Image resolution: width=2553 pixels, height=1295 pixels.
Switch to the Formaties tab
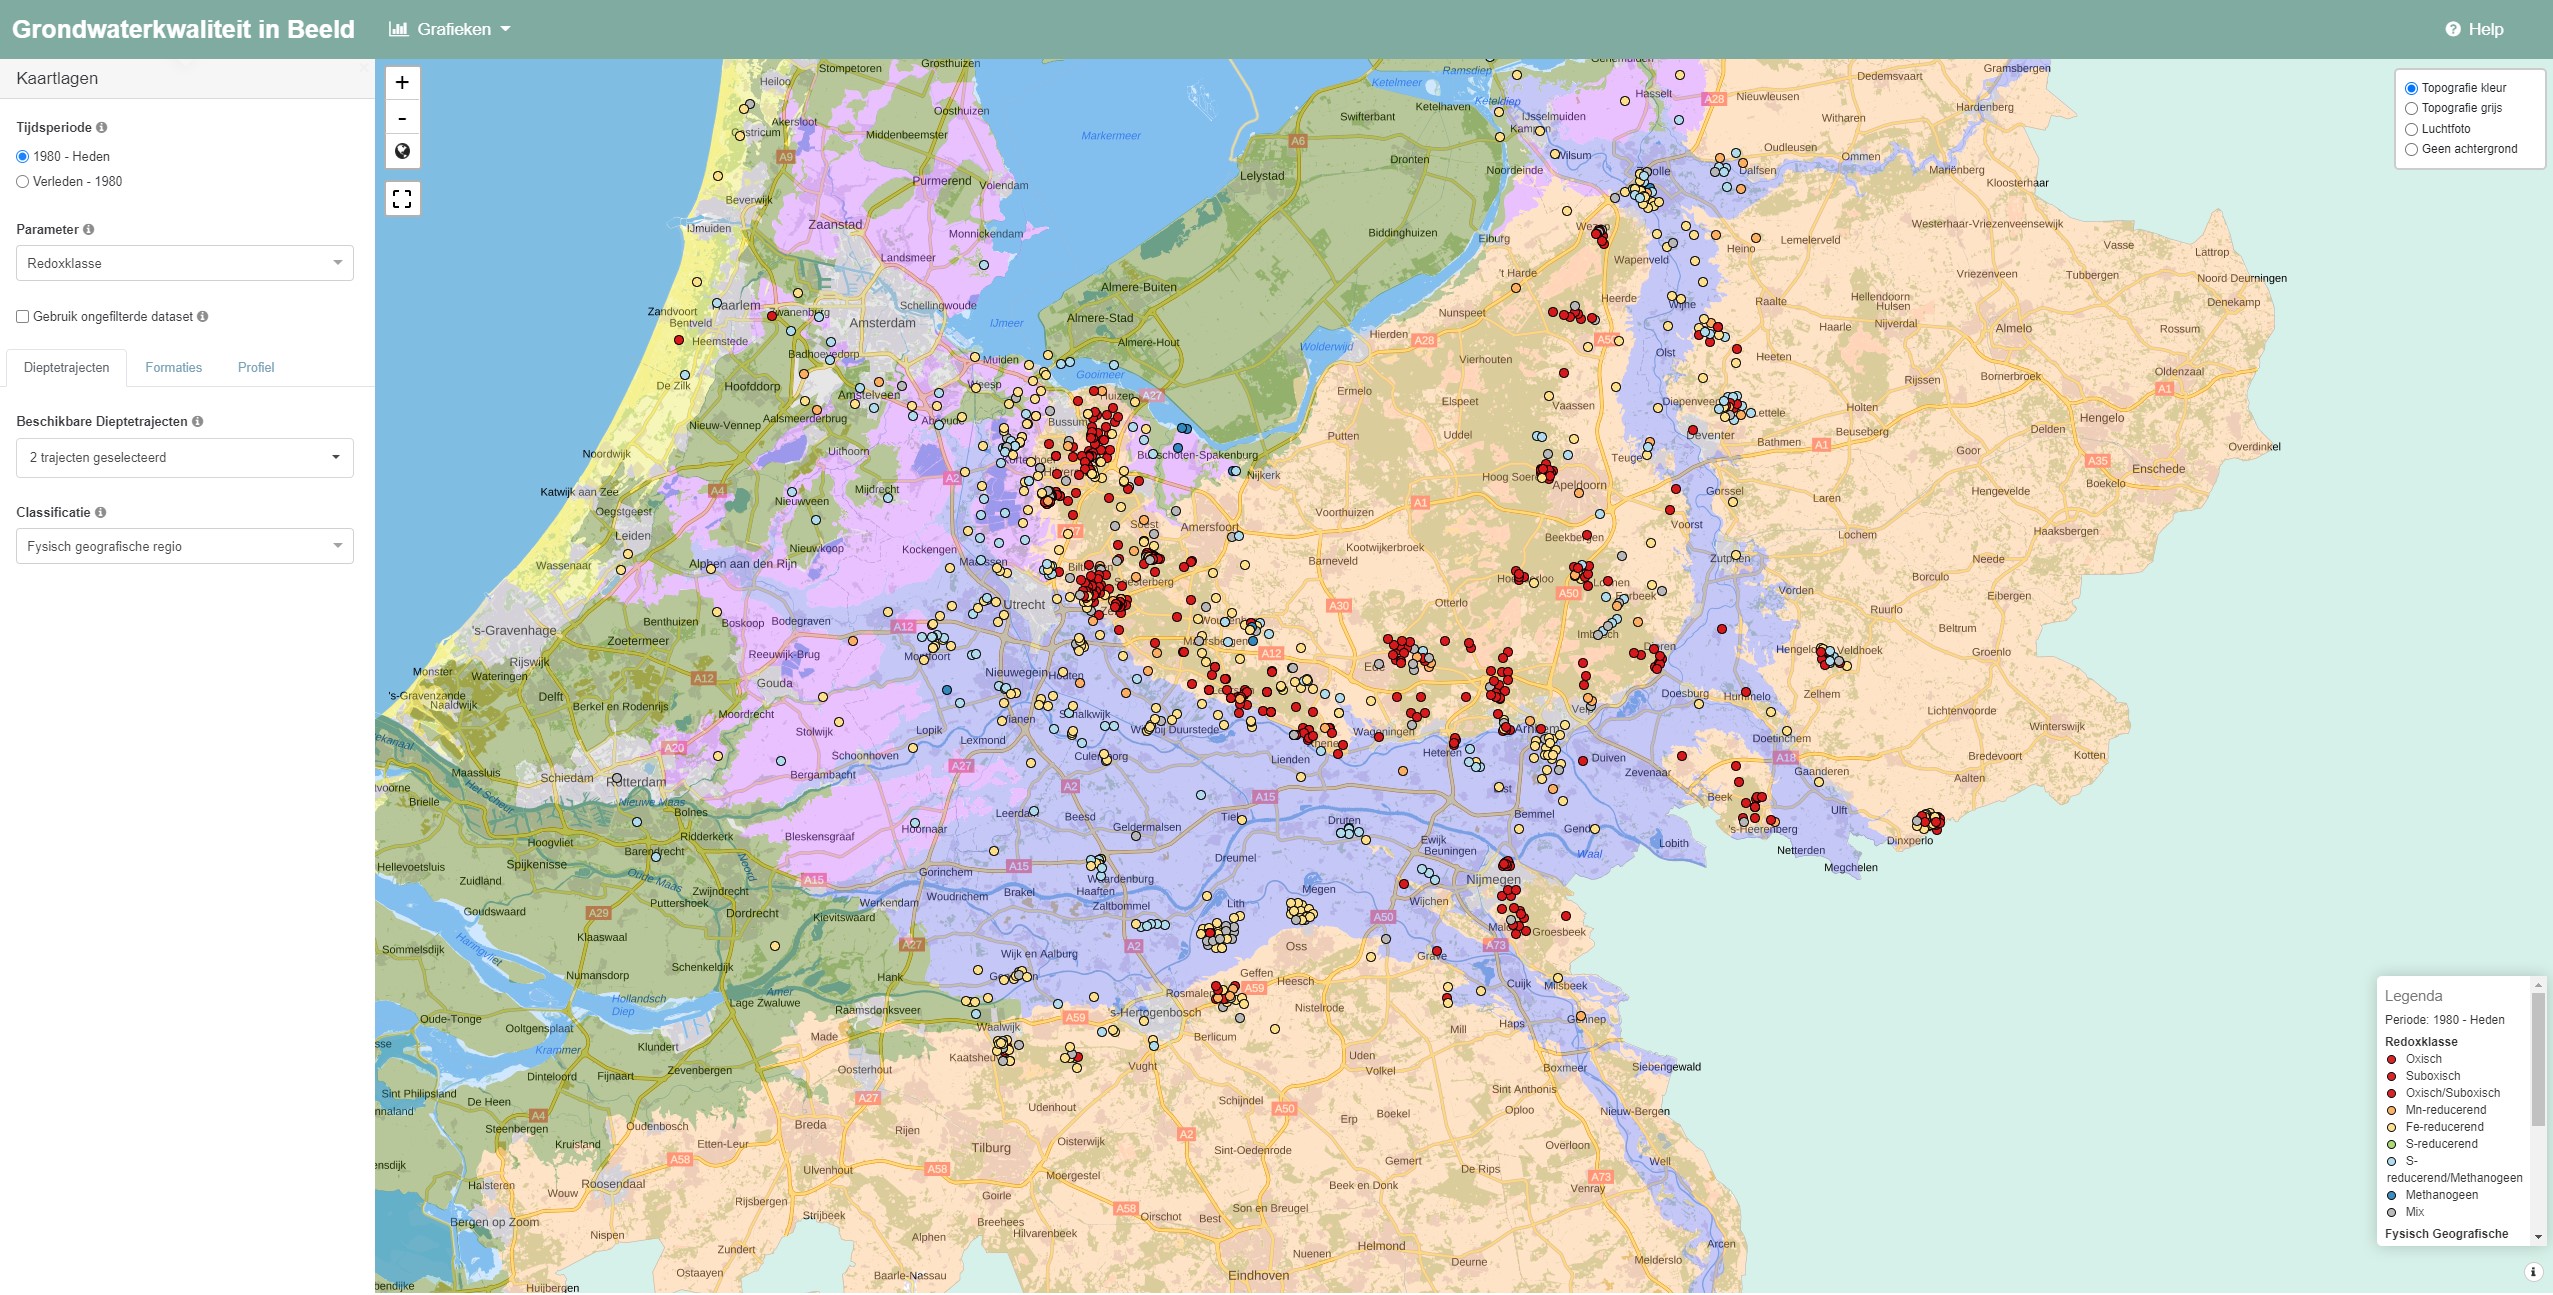coord(173,368)
